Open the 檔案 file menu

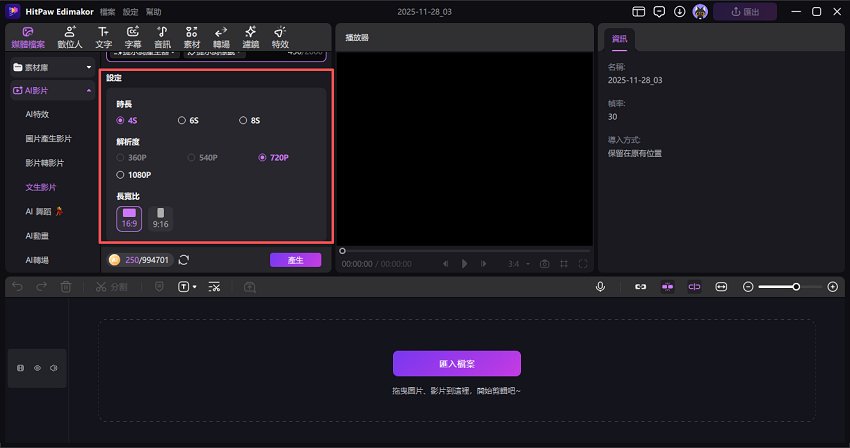(107, 11)
